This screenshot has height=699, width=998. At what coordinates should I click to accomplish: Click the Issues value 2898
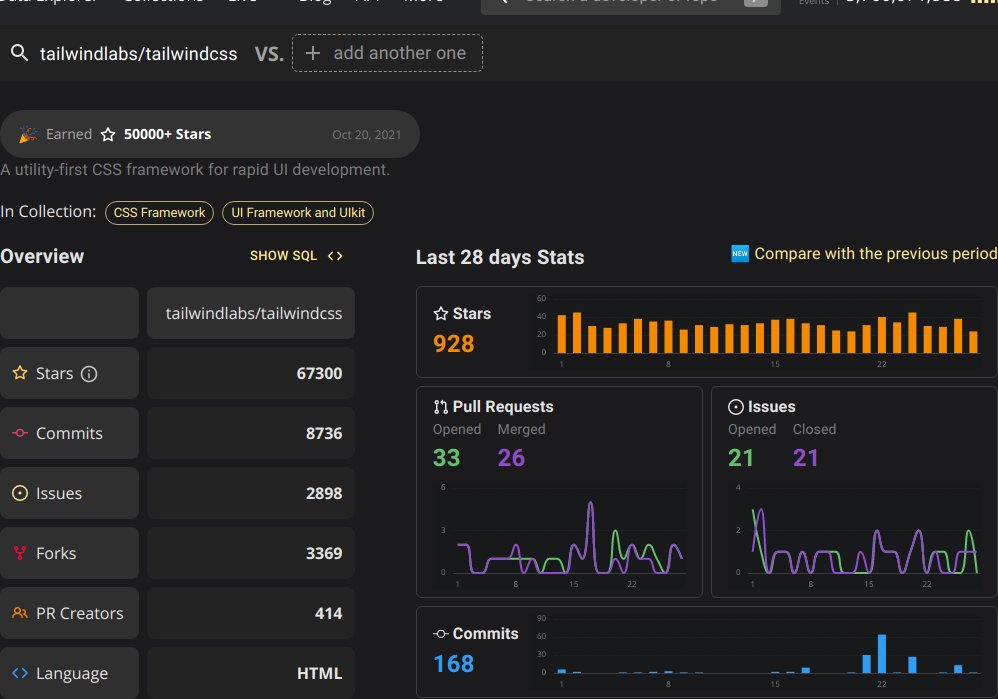(323, 493)
